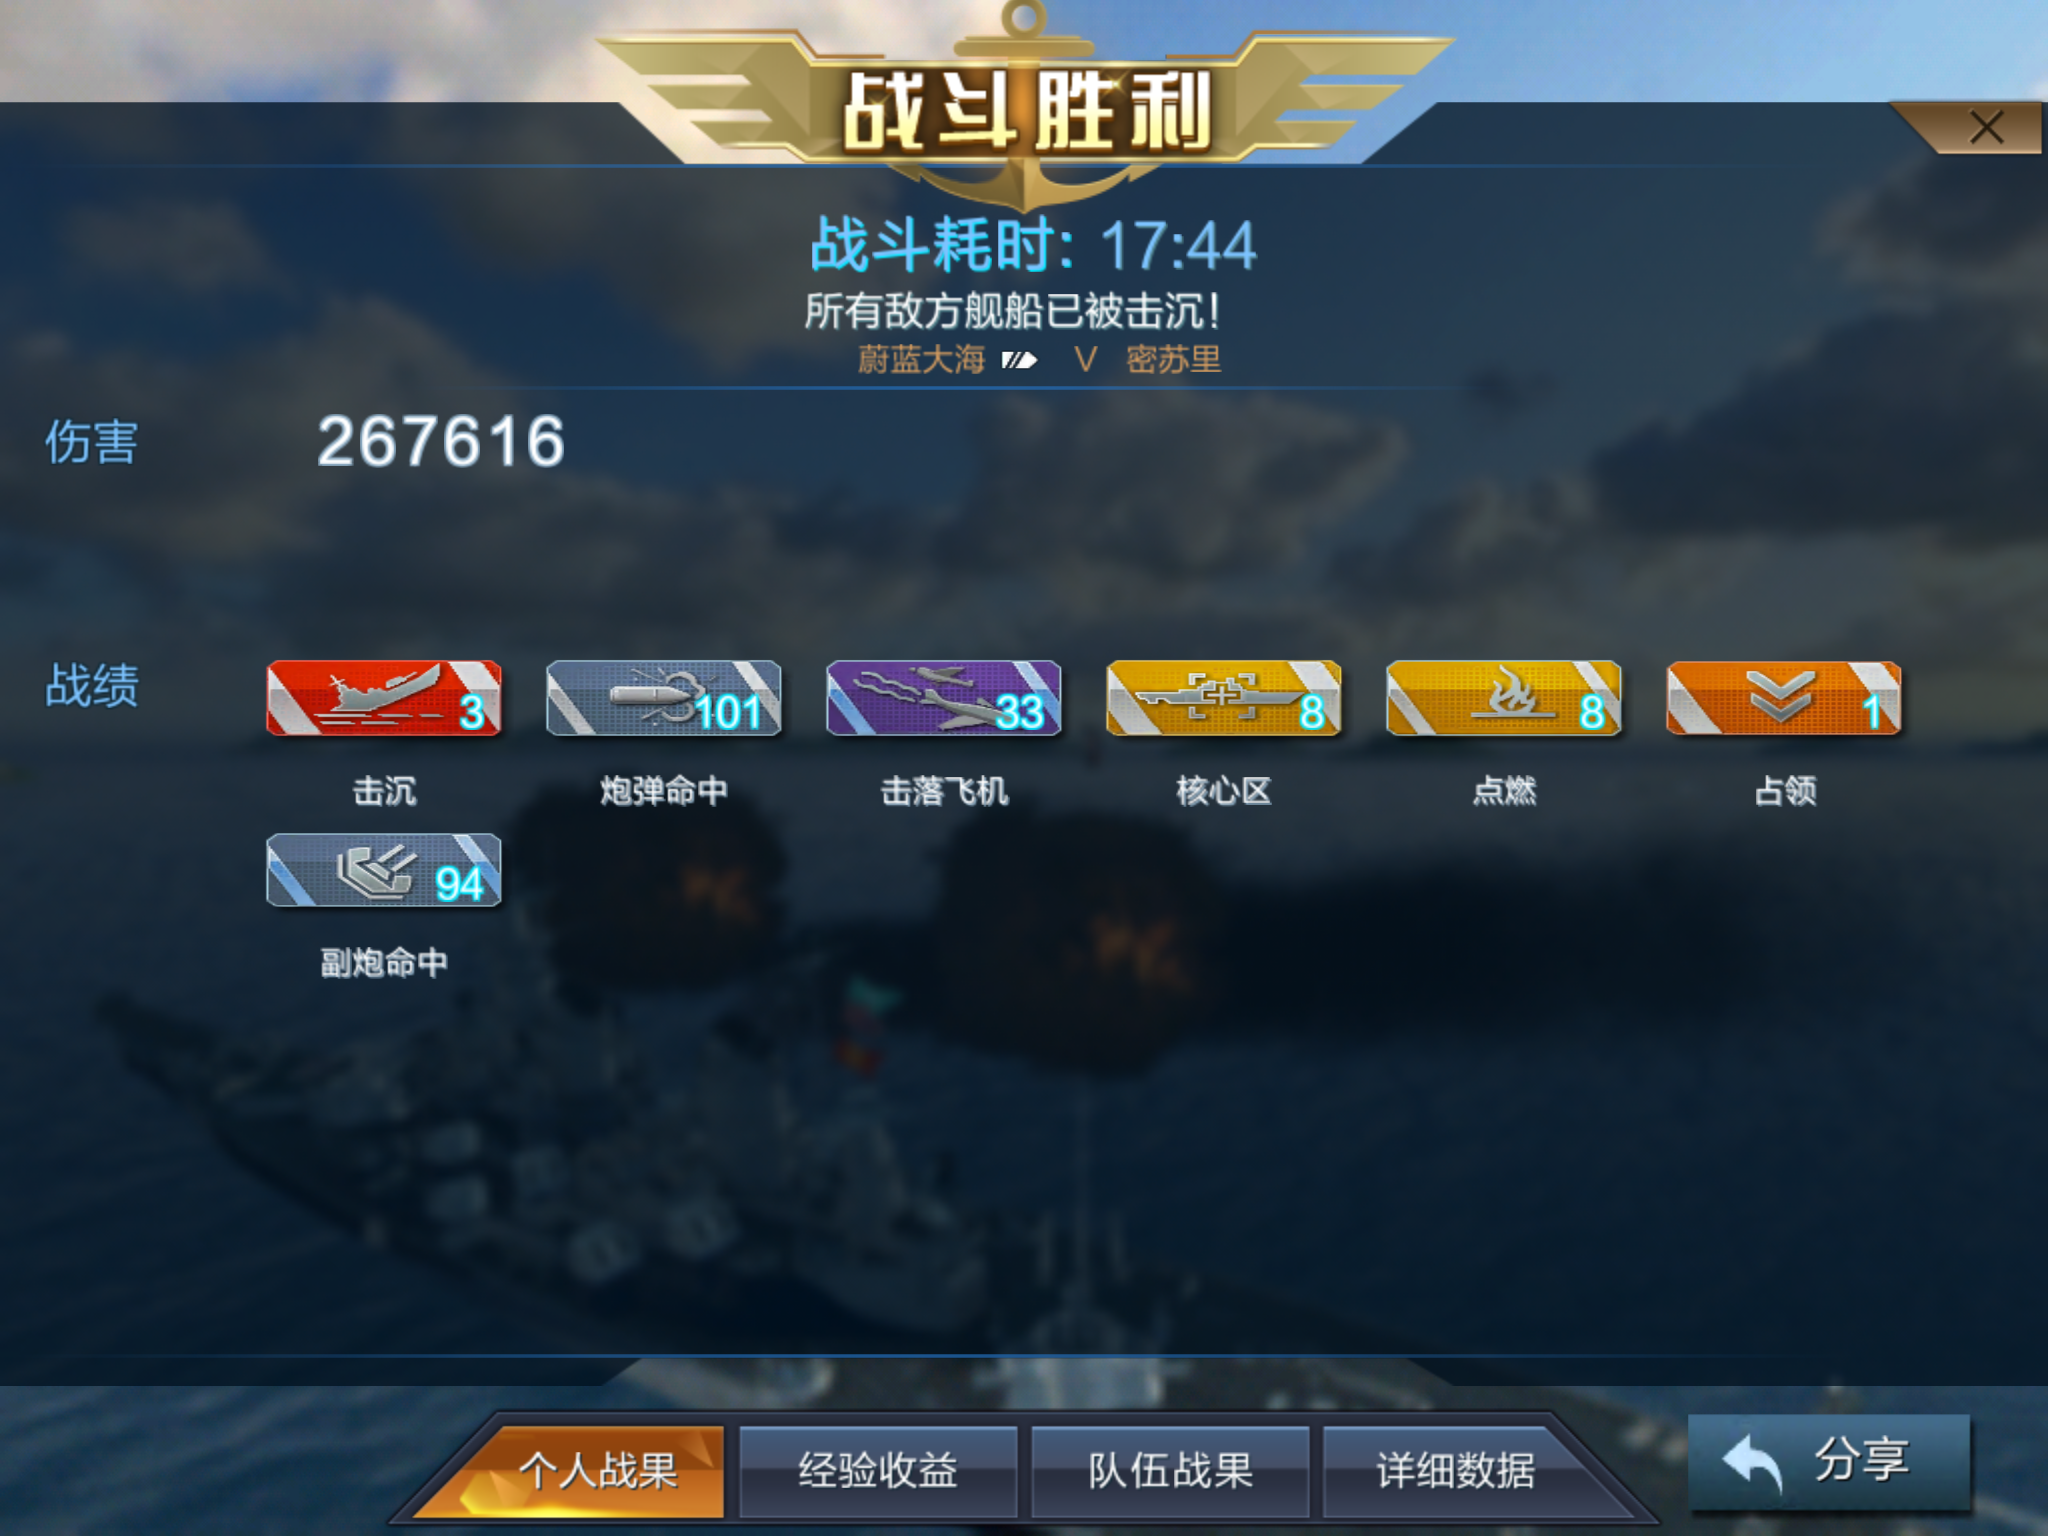Viewport: 2048px width, 1536px height.
Task: Click the fires set flame badge
Action: click(x=1504, y=698)
